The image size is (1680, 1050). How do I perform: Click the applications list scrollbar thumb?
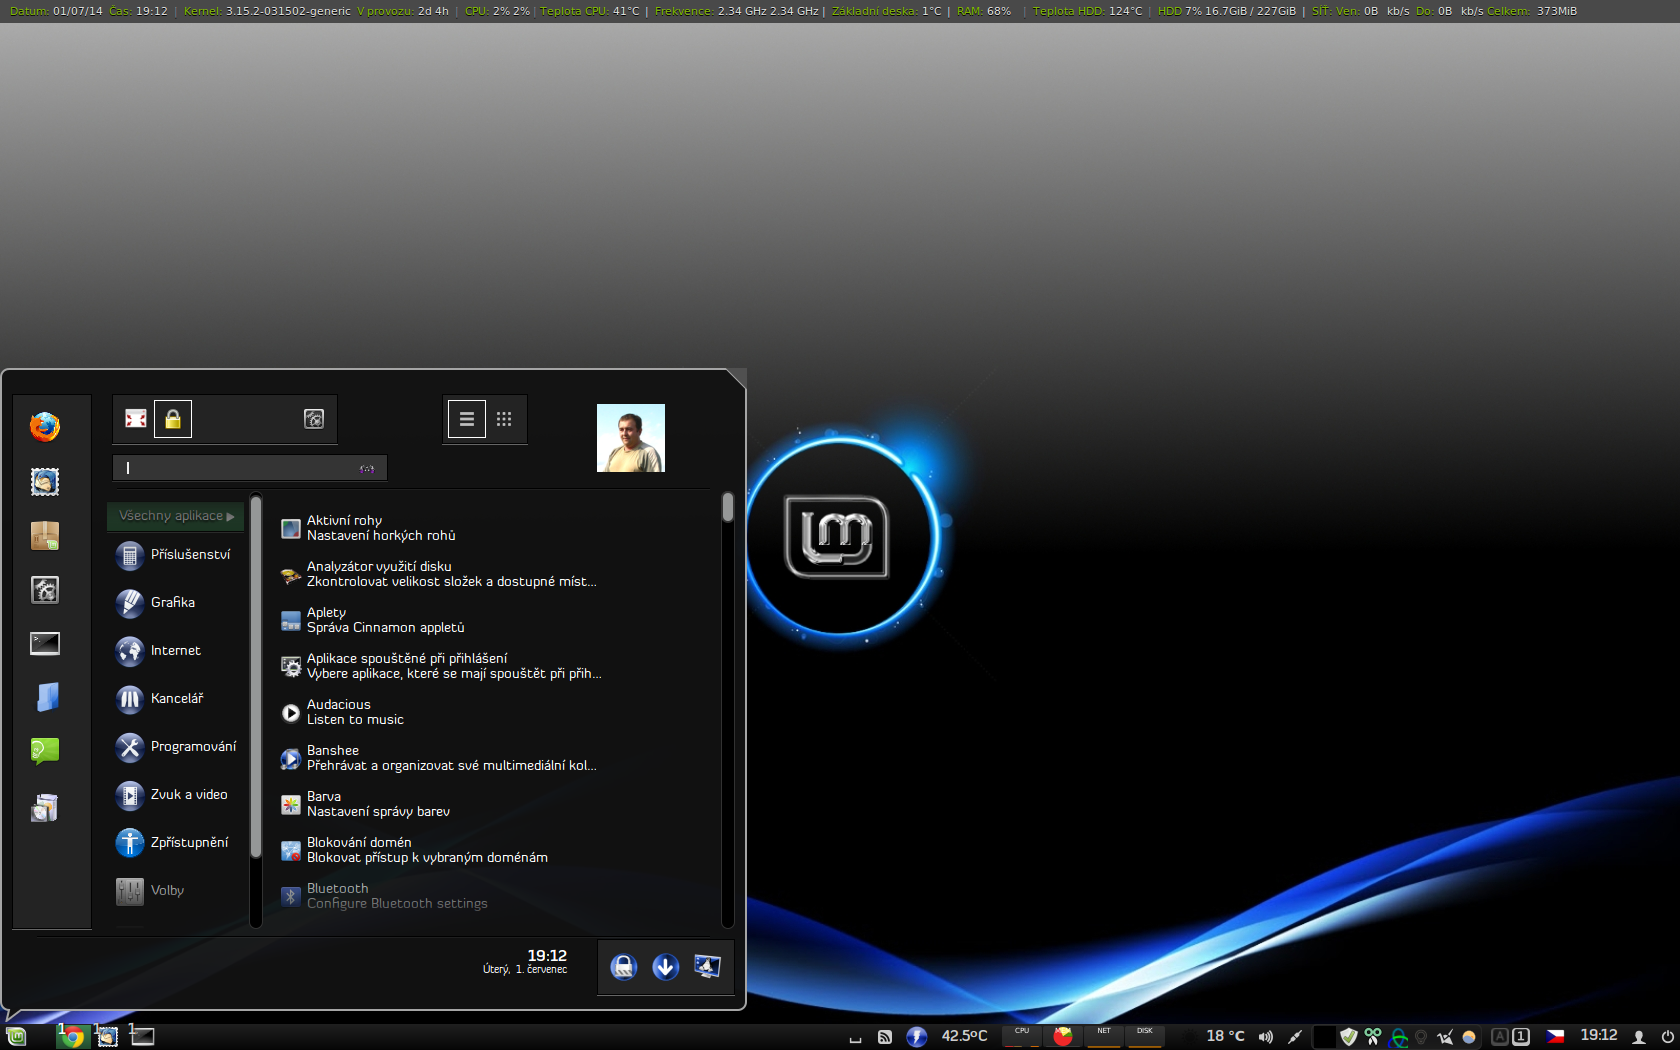(728, 507)
